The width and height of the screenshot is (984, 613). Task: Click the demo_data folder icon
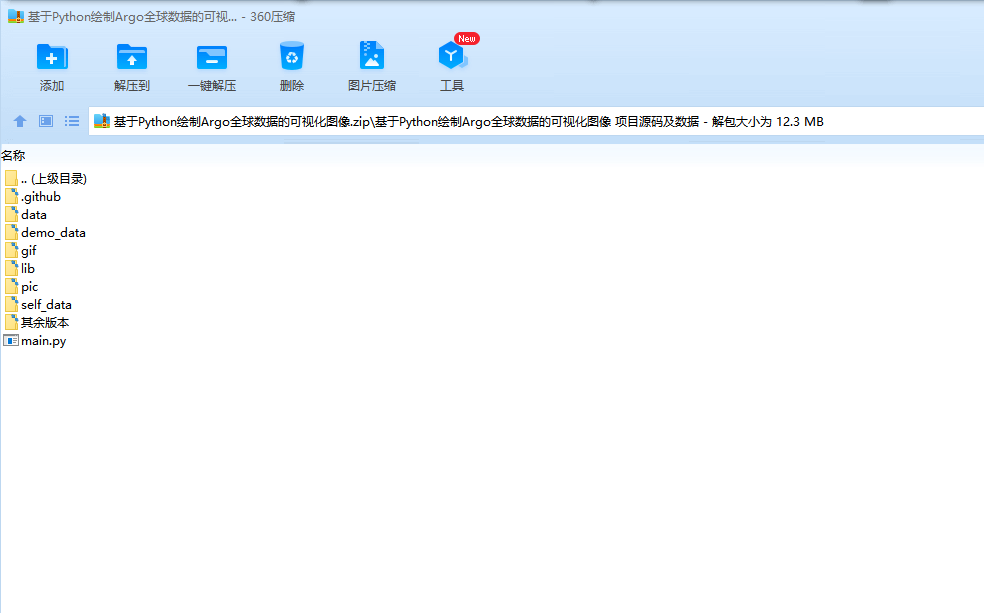(11, 232)
